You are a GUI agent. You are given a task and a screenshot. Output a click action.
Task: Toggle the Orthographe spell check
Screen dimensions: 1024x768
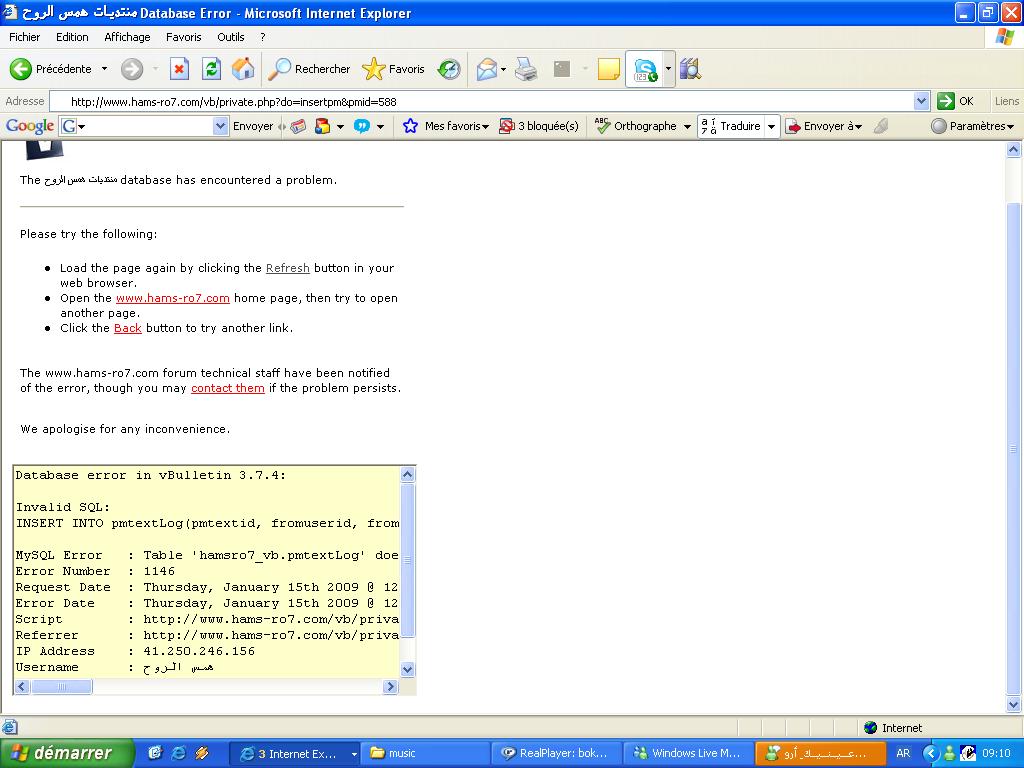pos(636,126)
